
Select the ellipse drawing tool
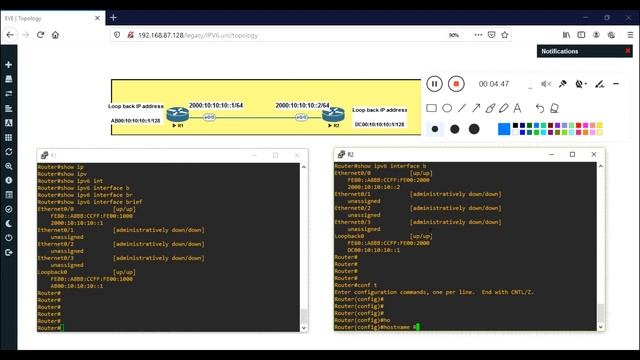point(447,108)
